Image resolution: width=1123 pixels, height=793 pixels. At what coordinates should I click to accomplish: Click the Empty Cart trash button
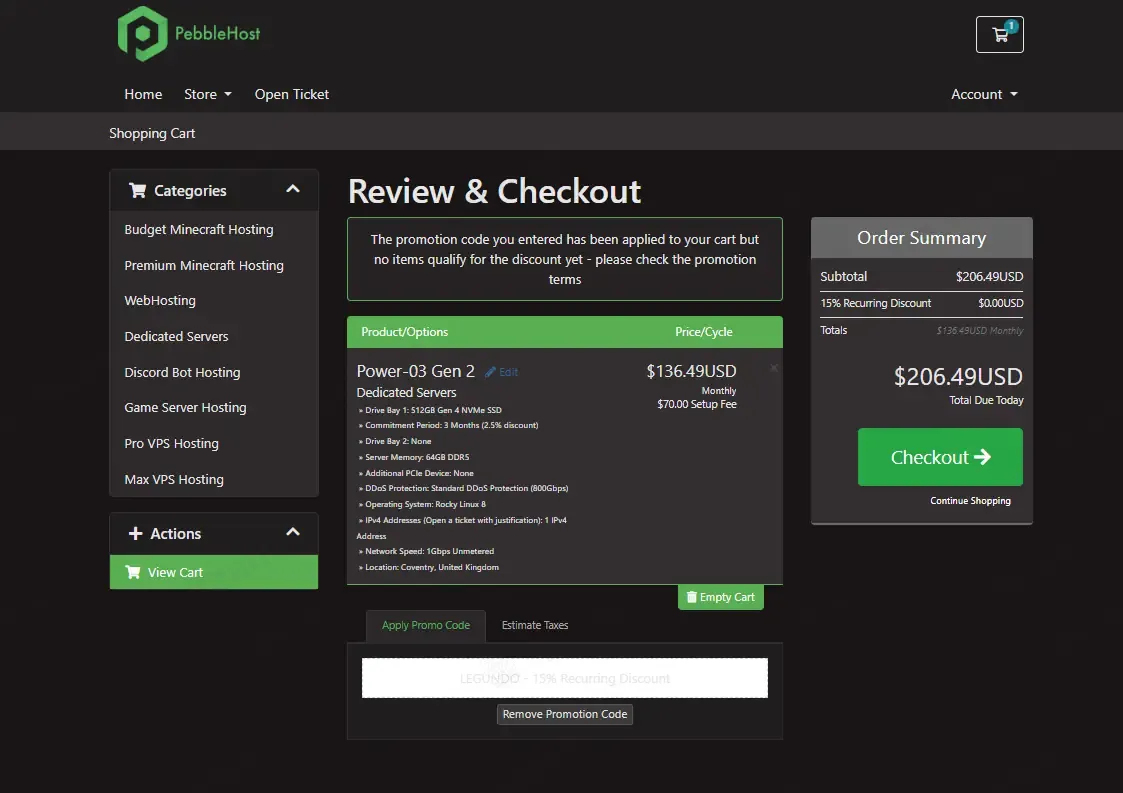point(720,597)
